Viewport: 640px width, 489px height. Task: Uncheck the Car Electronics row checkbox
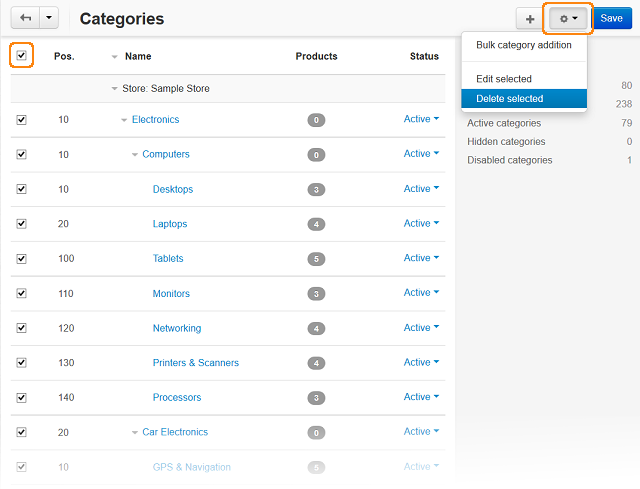pyautogui.click(x=22, y=432)
